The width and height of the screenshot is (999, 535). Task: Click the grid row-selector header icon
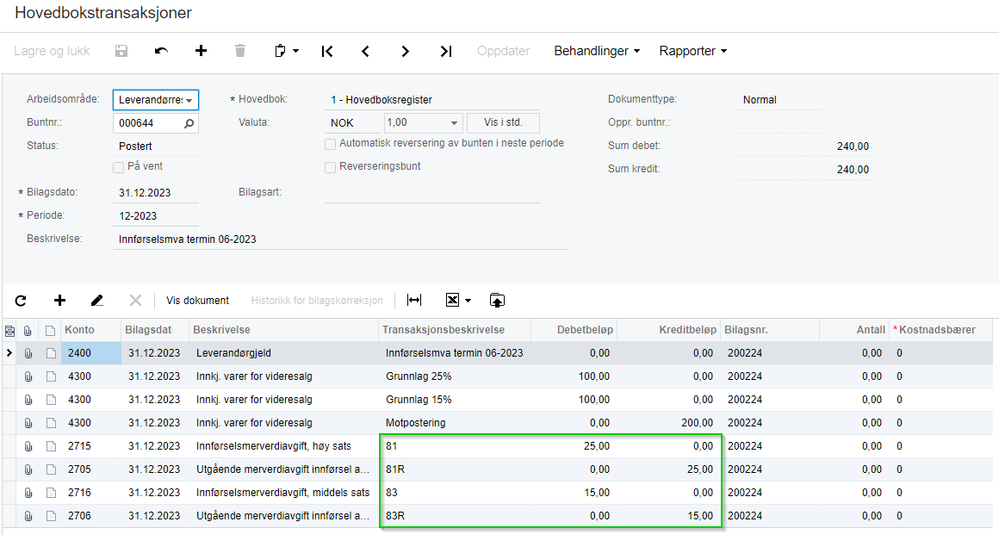[x=10, y=331]
